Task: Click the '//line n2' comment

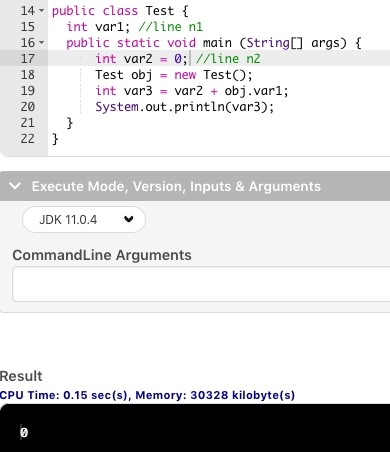Action: tap(228, 59)
